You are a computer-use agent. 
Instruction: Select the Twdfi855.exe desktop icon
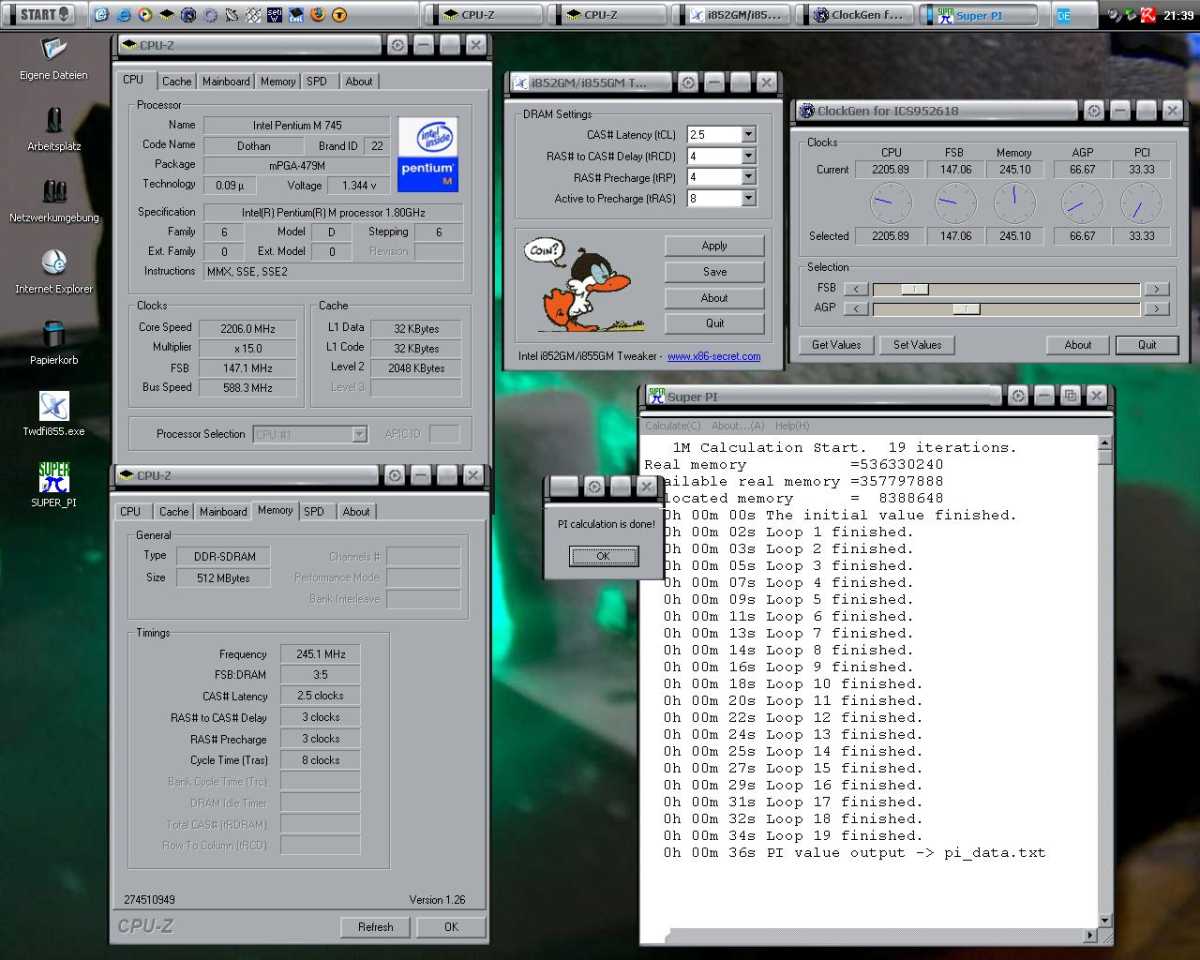(x=53, y=414)
